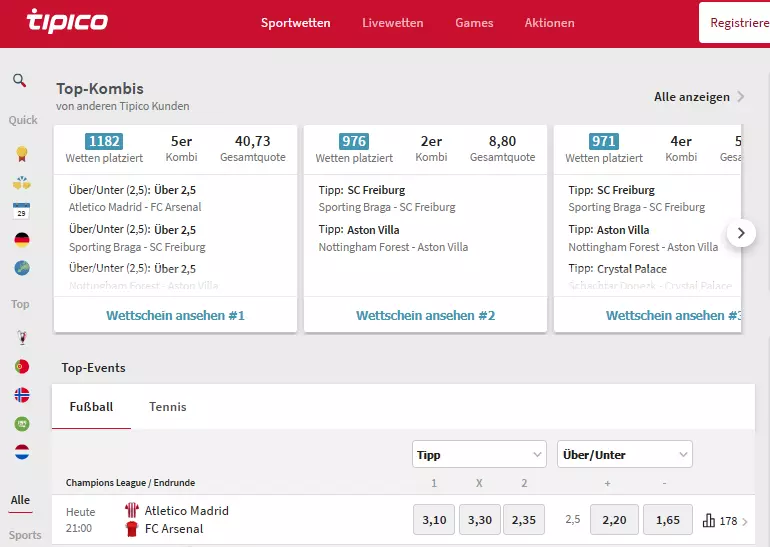Screen dimensions: 770x547
Task: Select the blue globe icon
Action: [22, 268]
